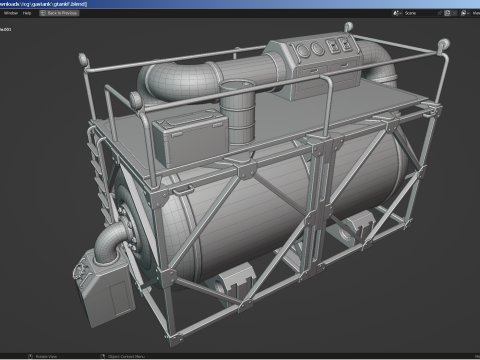Click the Rotate View status text

(46, 357)
